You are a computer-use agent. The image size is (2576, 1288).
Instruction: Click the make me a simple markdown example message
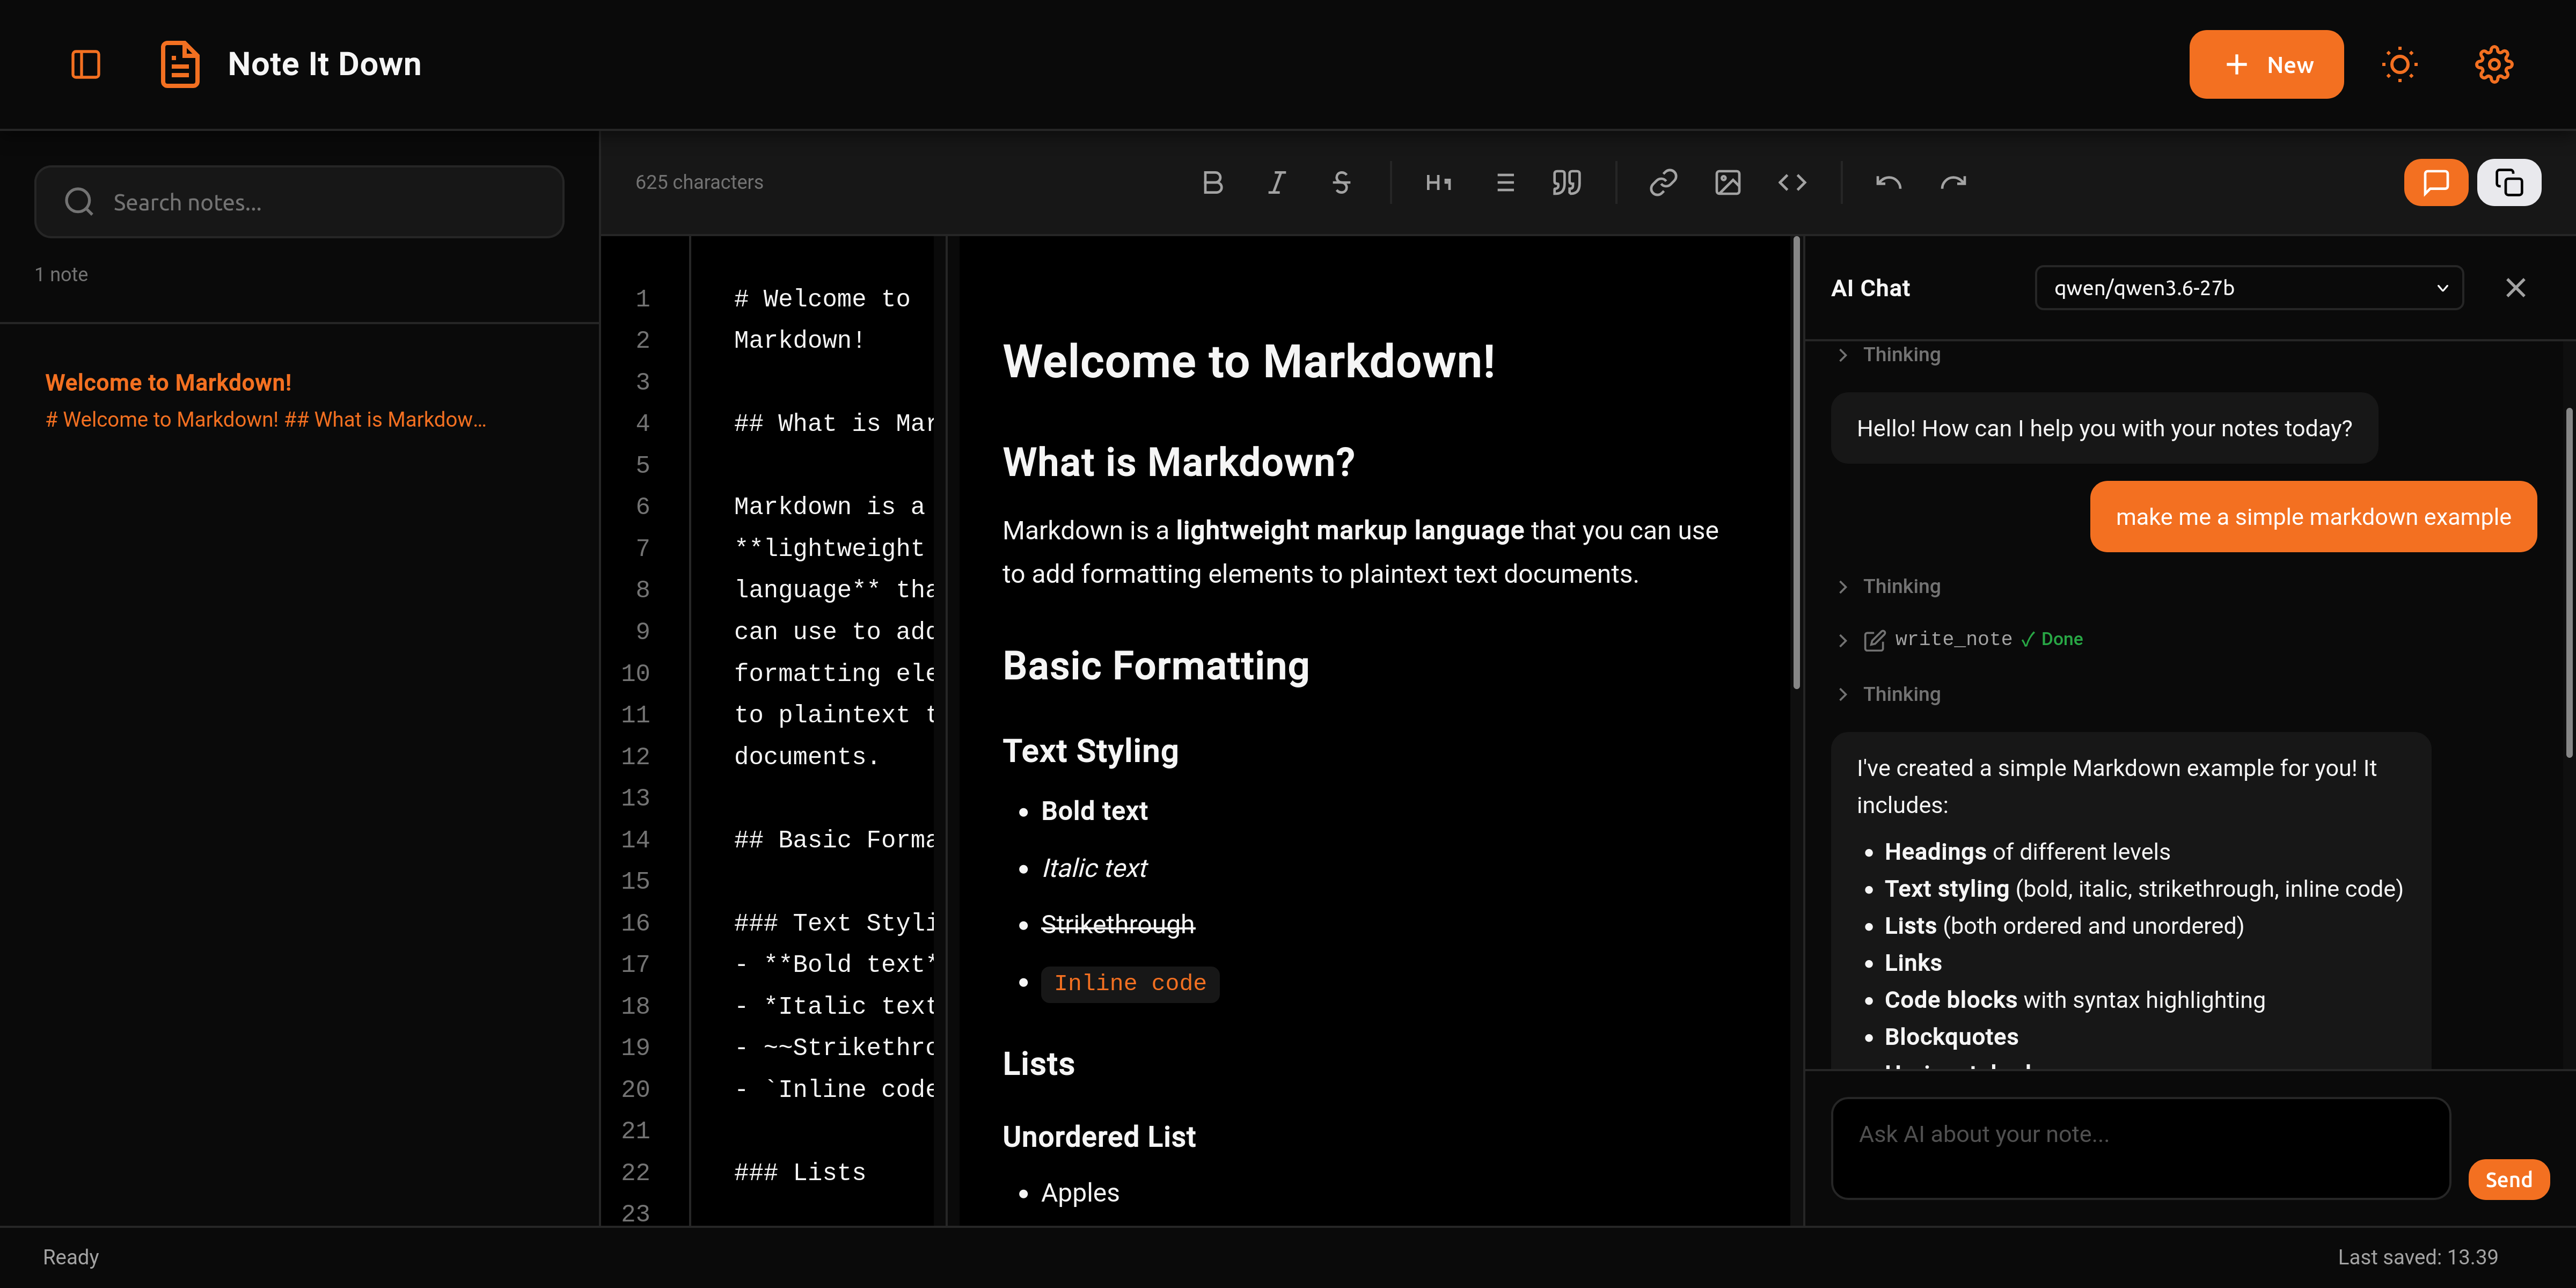(x=2313, y=517)
